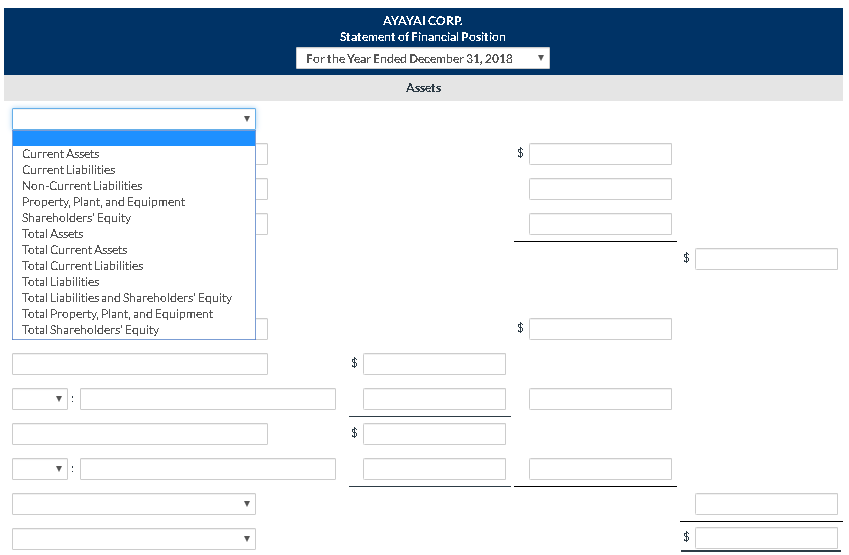Image resolution: width=849 pixels, height=555 pixels.
Task: Click the first dollar amount field beside Current Assets row
Action: (600, 154)
